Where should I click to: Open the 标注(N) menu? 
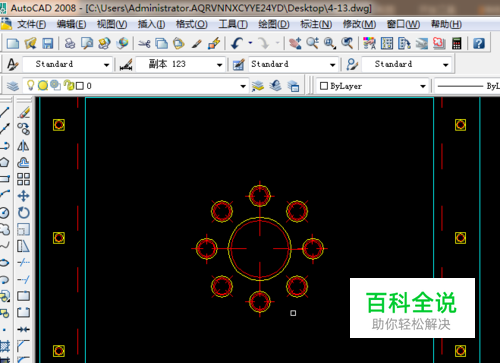pyautogui.click(x=316, y=24)
